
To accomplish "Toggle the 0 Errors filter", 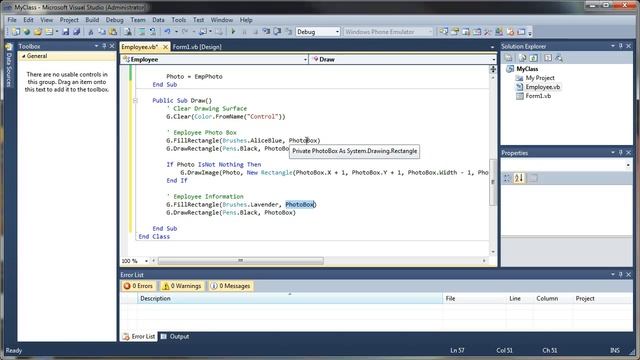I will click(x=138, y=286).
